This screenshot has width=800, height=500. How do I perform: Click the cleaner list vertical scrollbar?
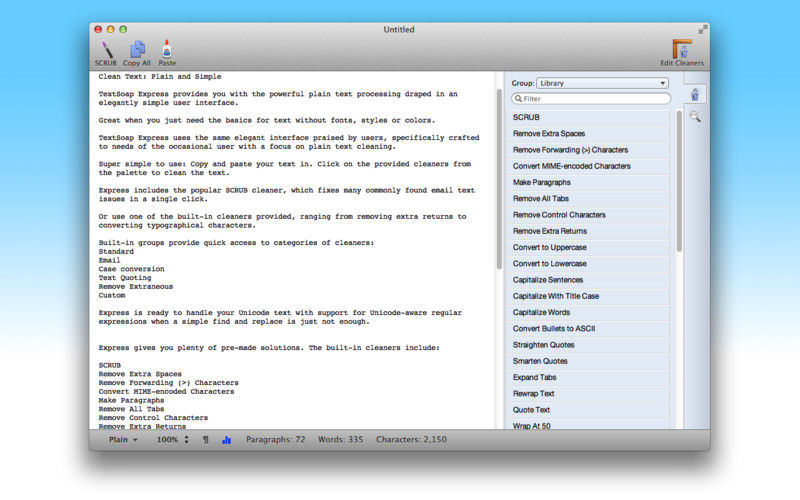[679, 181]
